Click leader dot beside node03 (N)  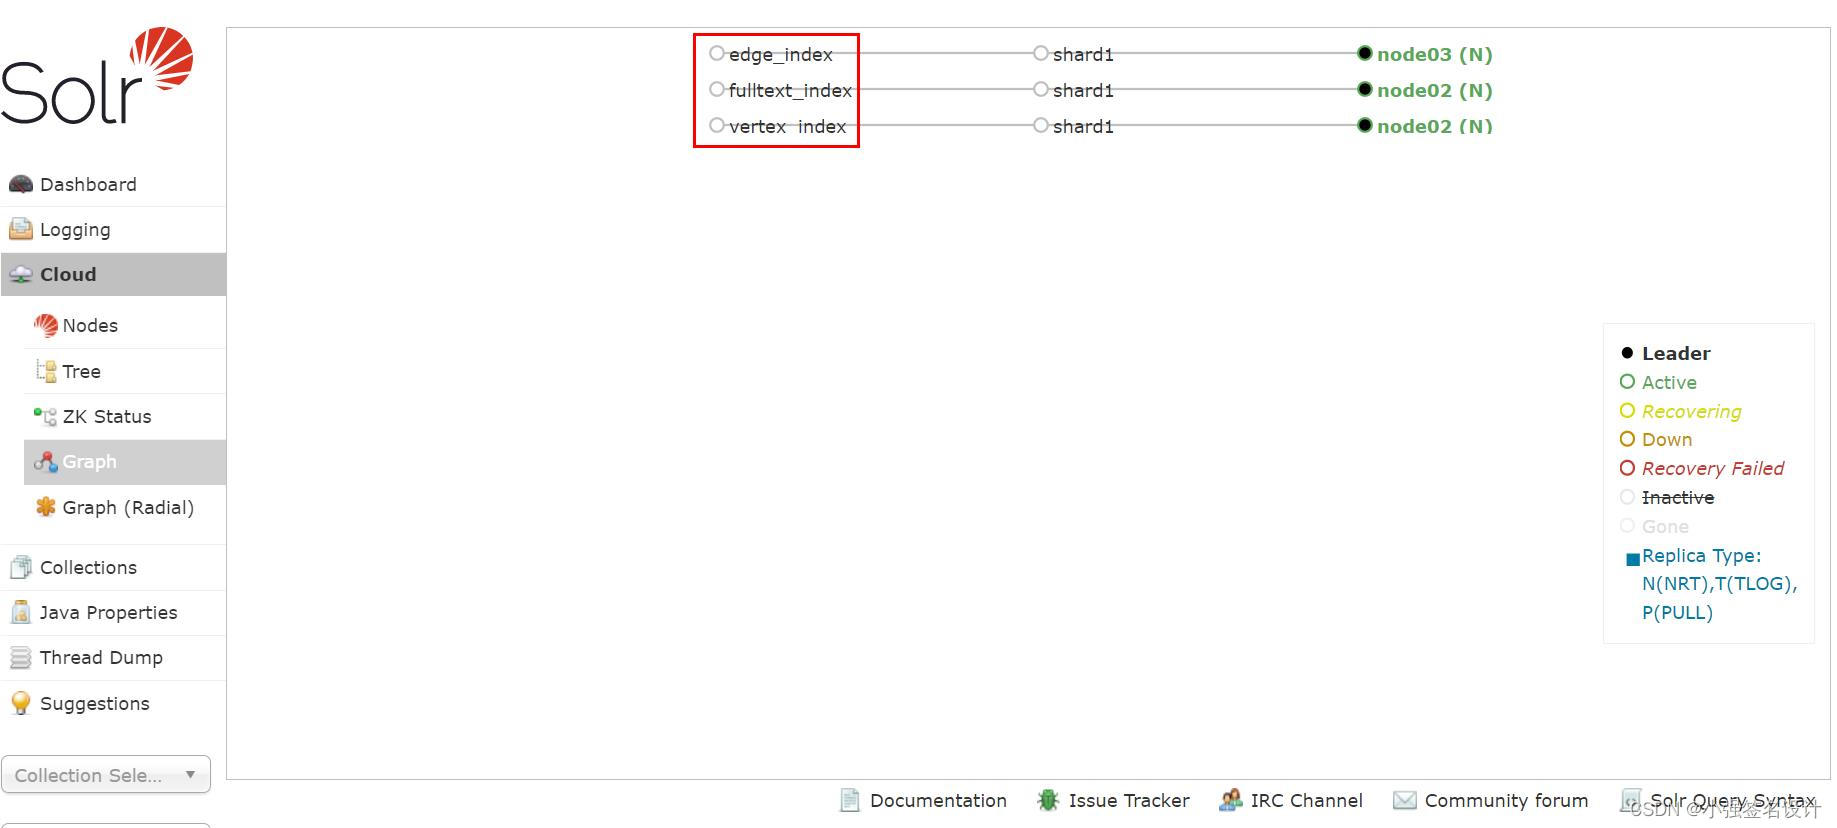[x=1364, y=53]
